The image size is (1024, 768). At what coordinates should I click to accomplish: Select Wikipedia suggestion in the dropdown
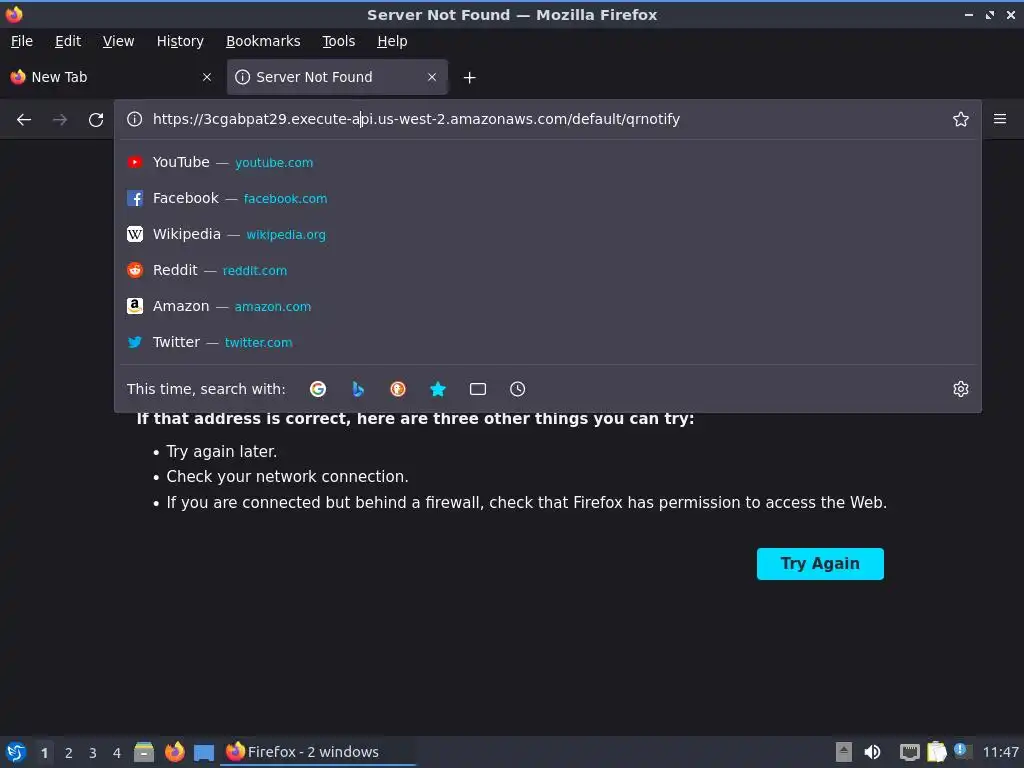[547, 234]
